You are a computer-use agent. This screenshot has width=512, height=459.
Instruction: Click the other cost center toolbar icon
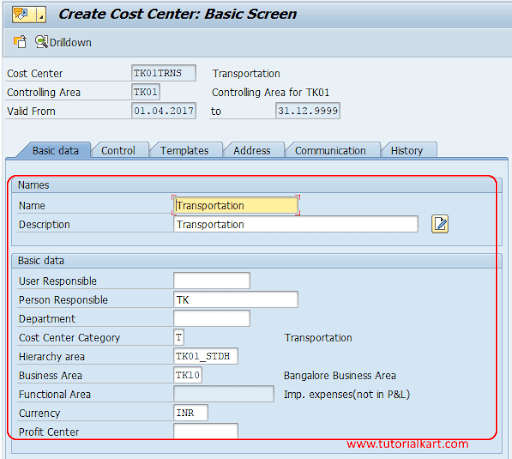[x=20, y=42]
